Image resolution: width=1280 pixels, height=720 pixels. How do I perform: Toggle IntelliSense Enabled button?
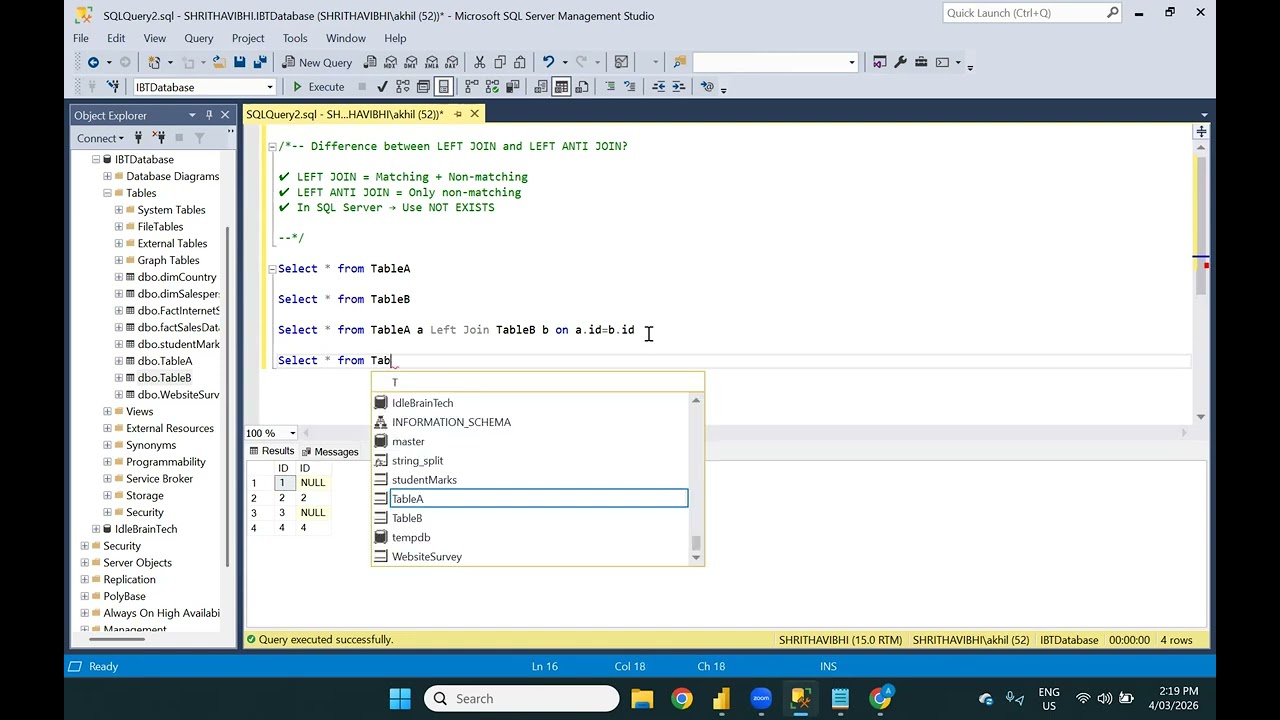coord(443,87)
